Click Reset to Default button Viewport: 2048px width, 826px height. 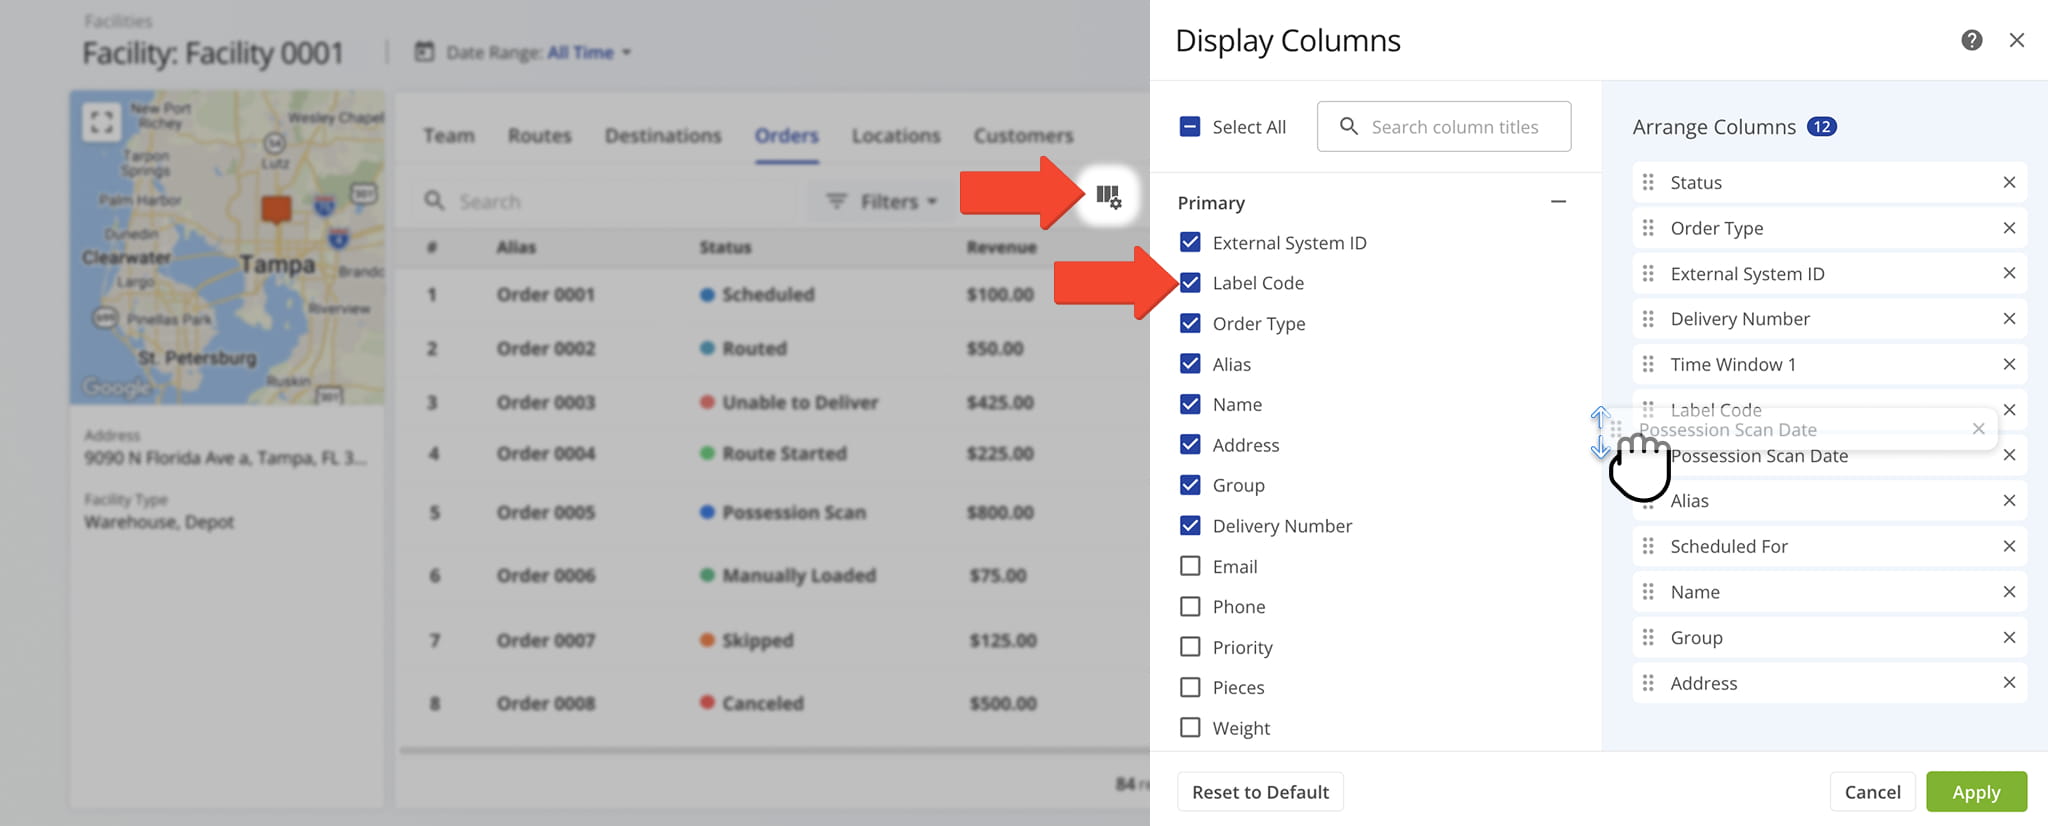(1260, 792)
